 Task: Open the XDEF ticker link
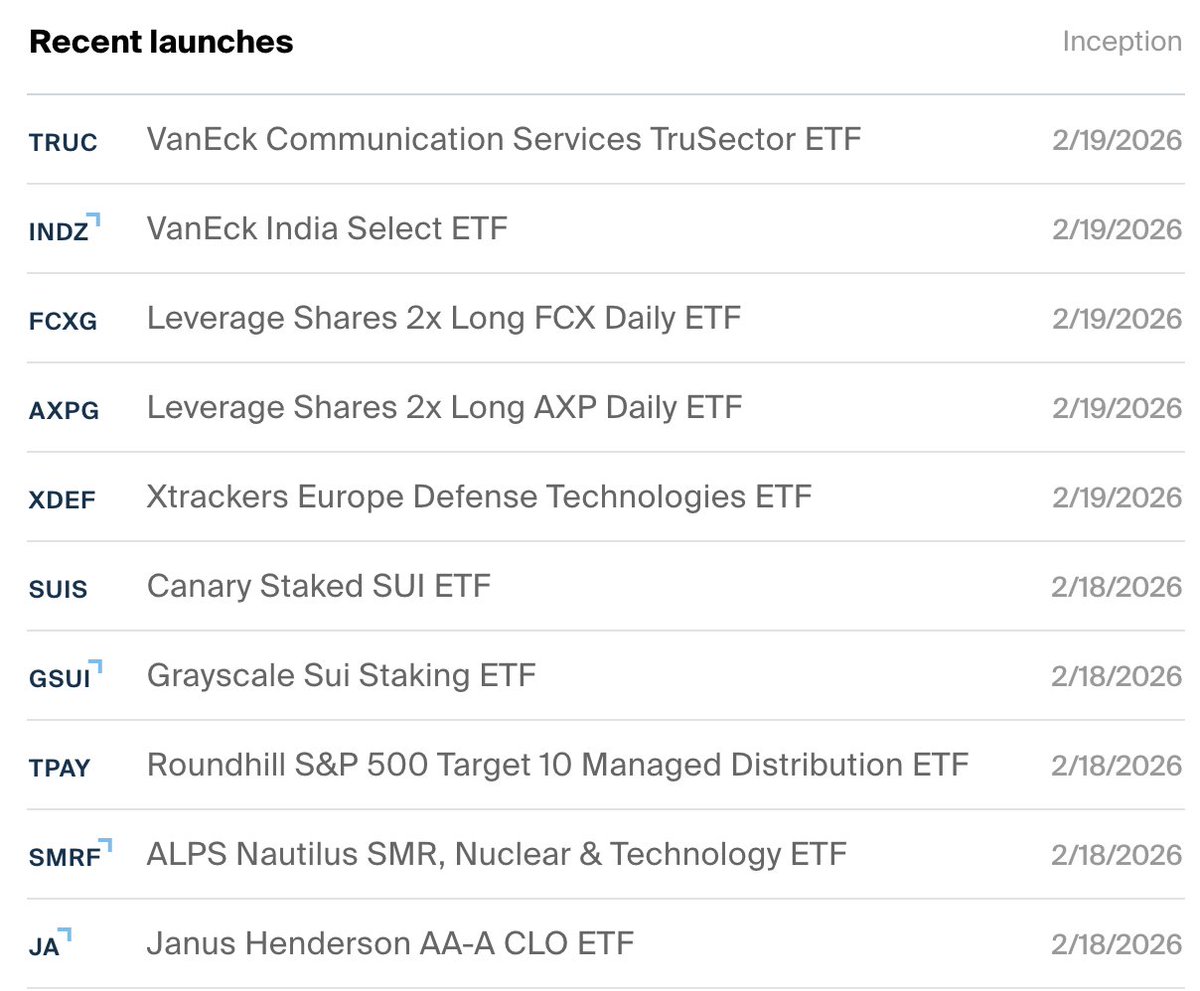62,499
